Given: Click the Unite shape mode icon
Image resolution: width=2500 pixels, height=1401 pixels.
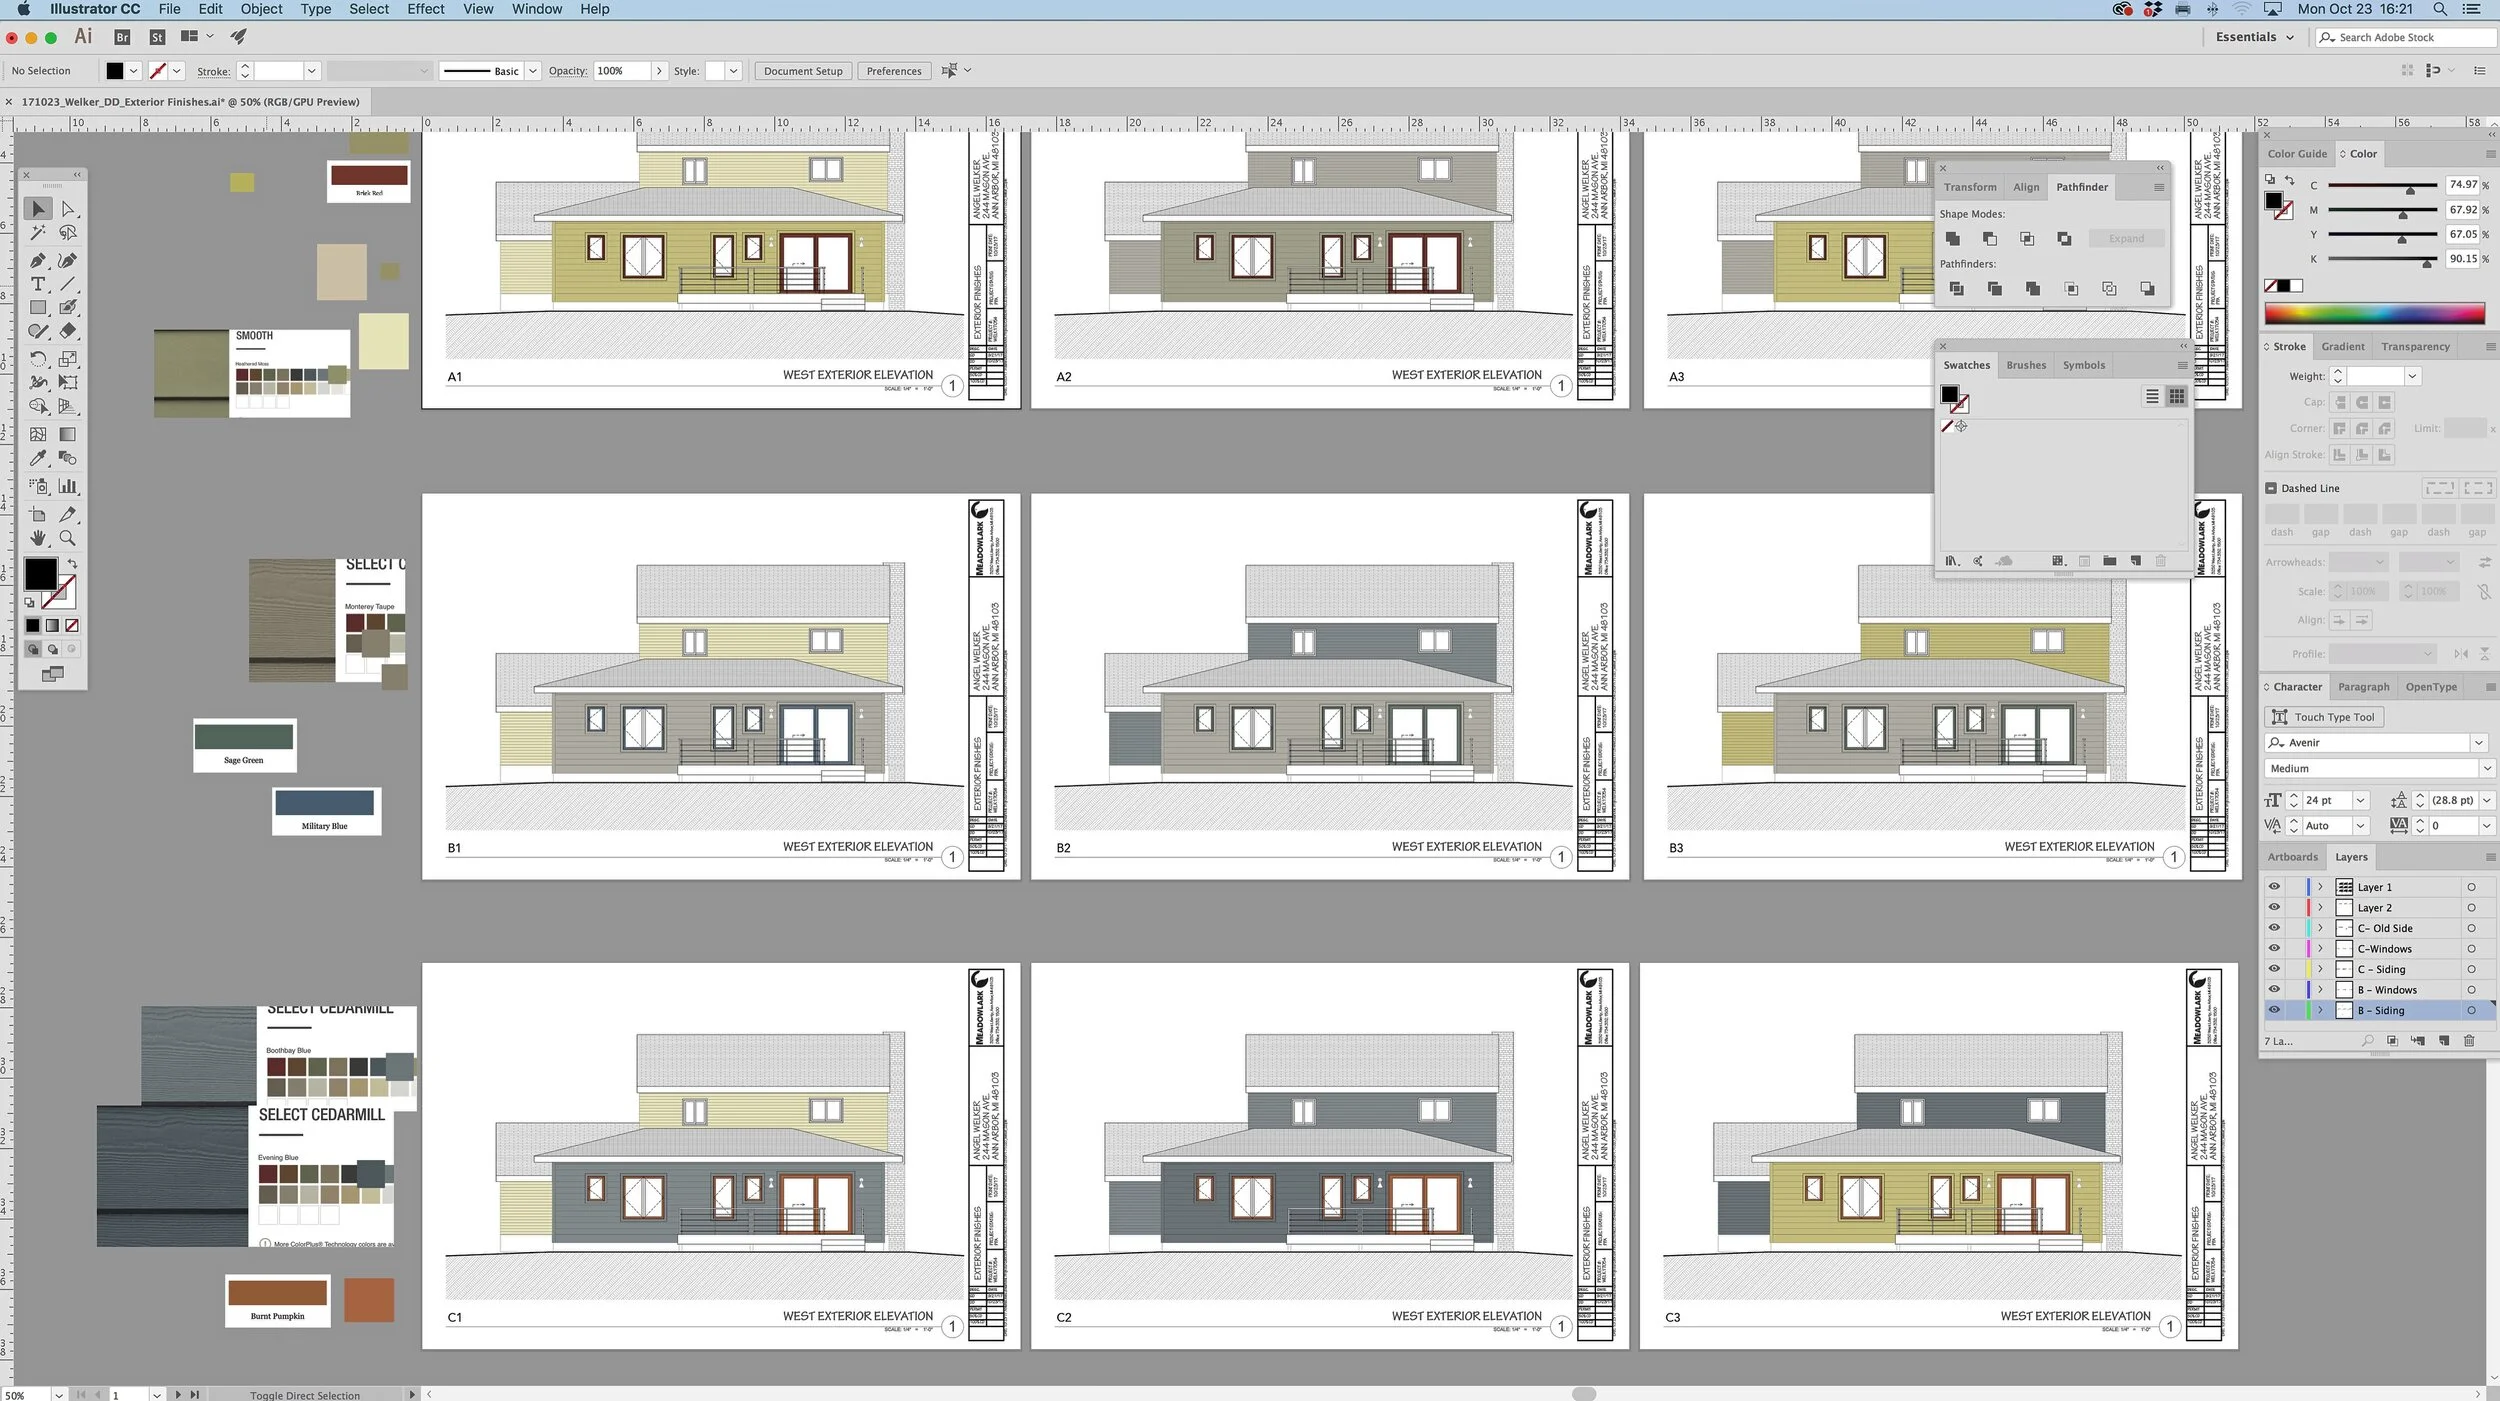Looking at the screenshot, I should 1952,239.
